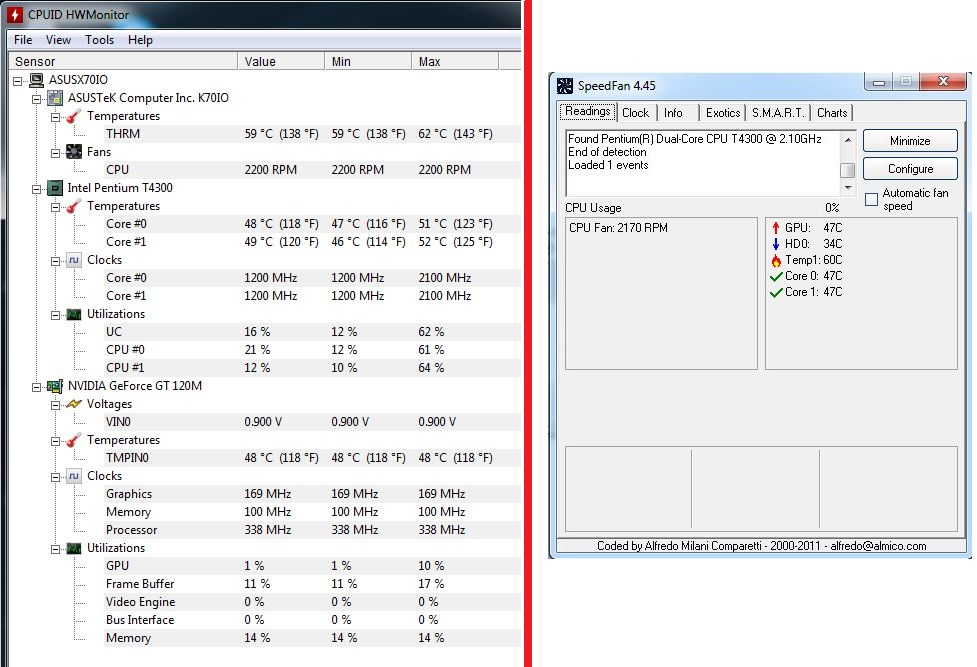
Task: Click the Min column header
Action: click(x=368, y=61)
